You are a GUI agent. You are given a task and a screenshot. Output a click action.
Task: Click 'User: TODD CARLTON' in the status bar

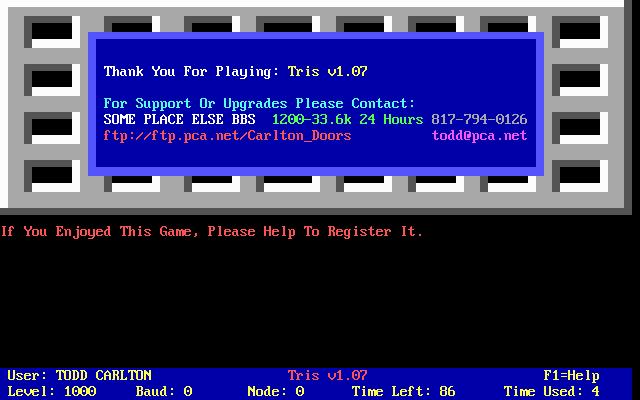click(80, 376)
